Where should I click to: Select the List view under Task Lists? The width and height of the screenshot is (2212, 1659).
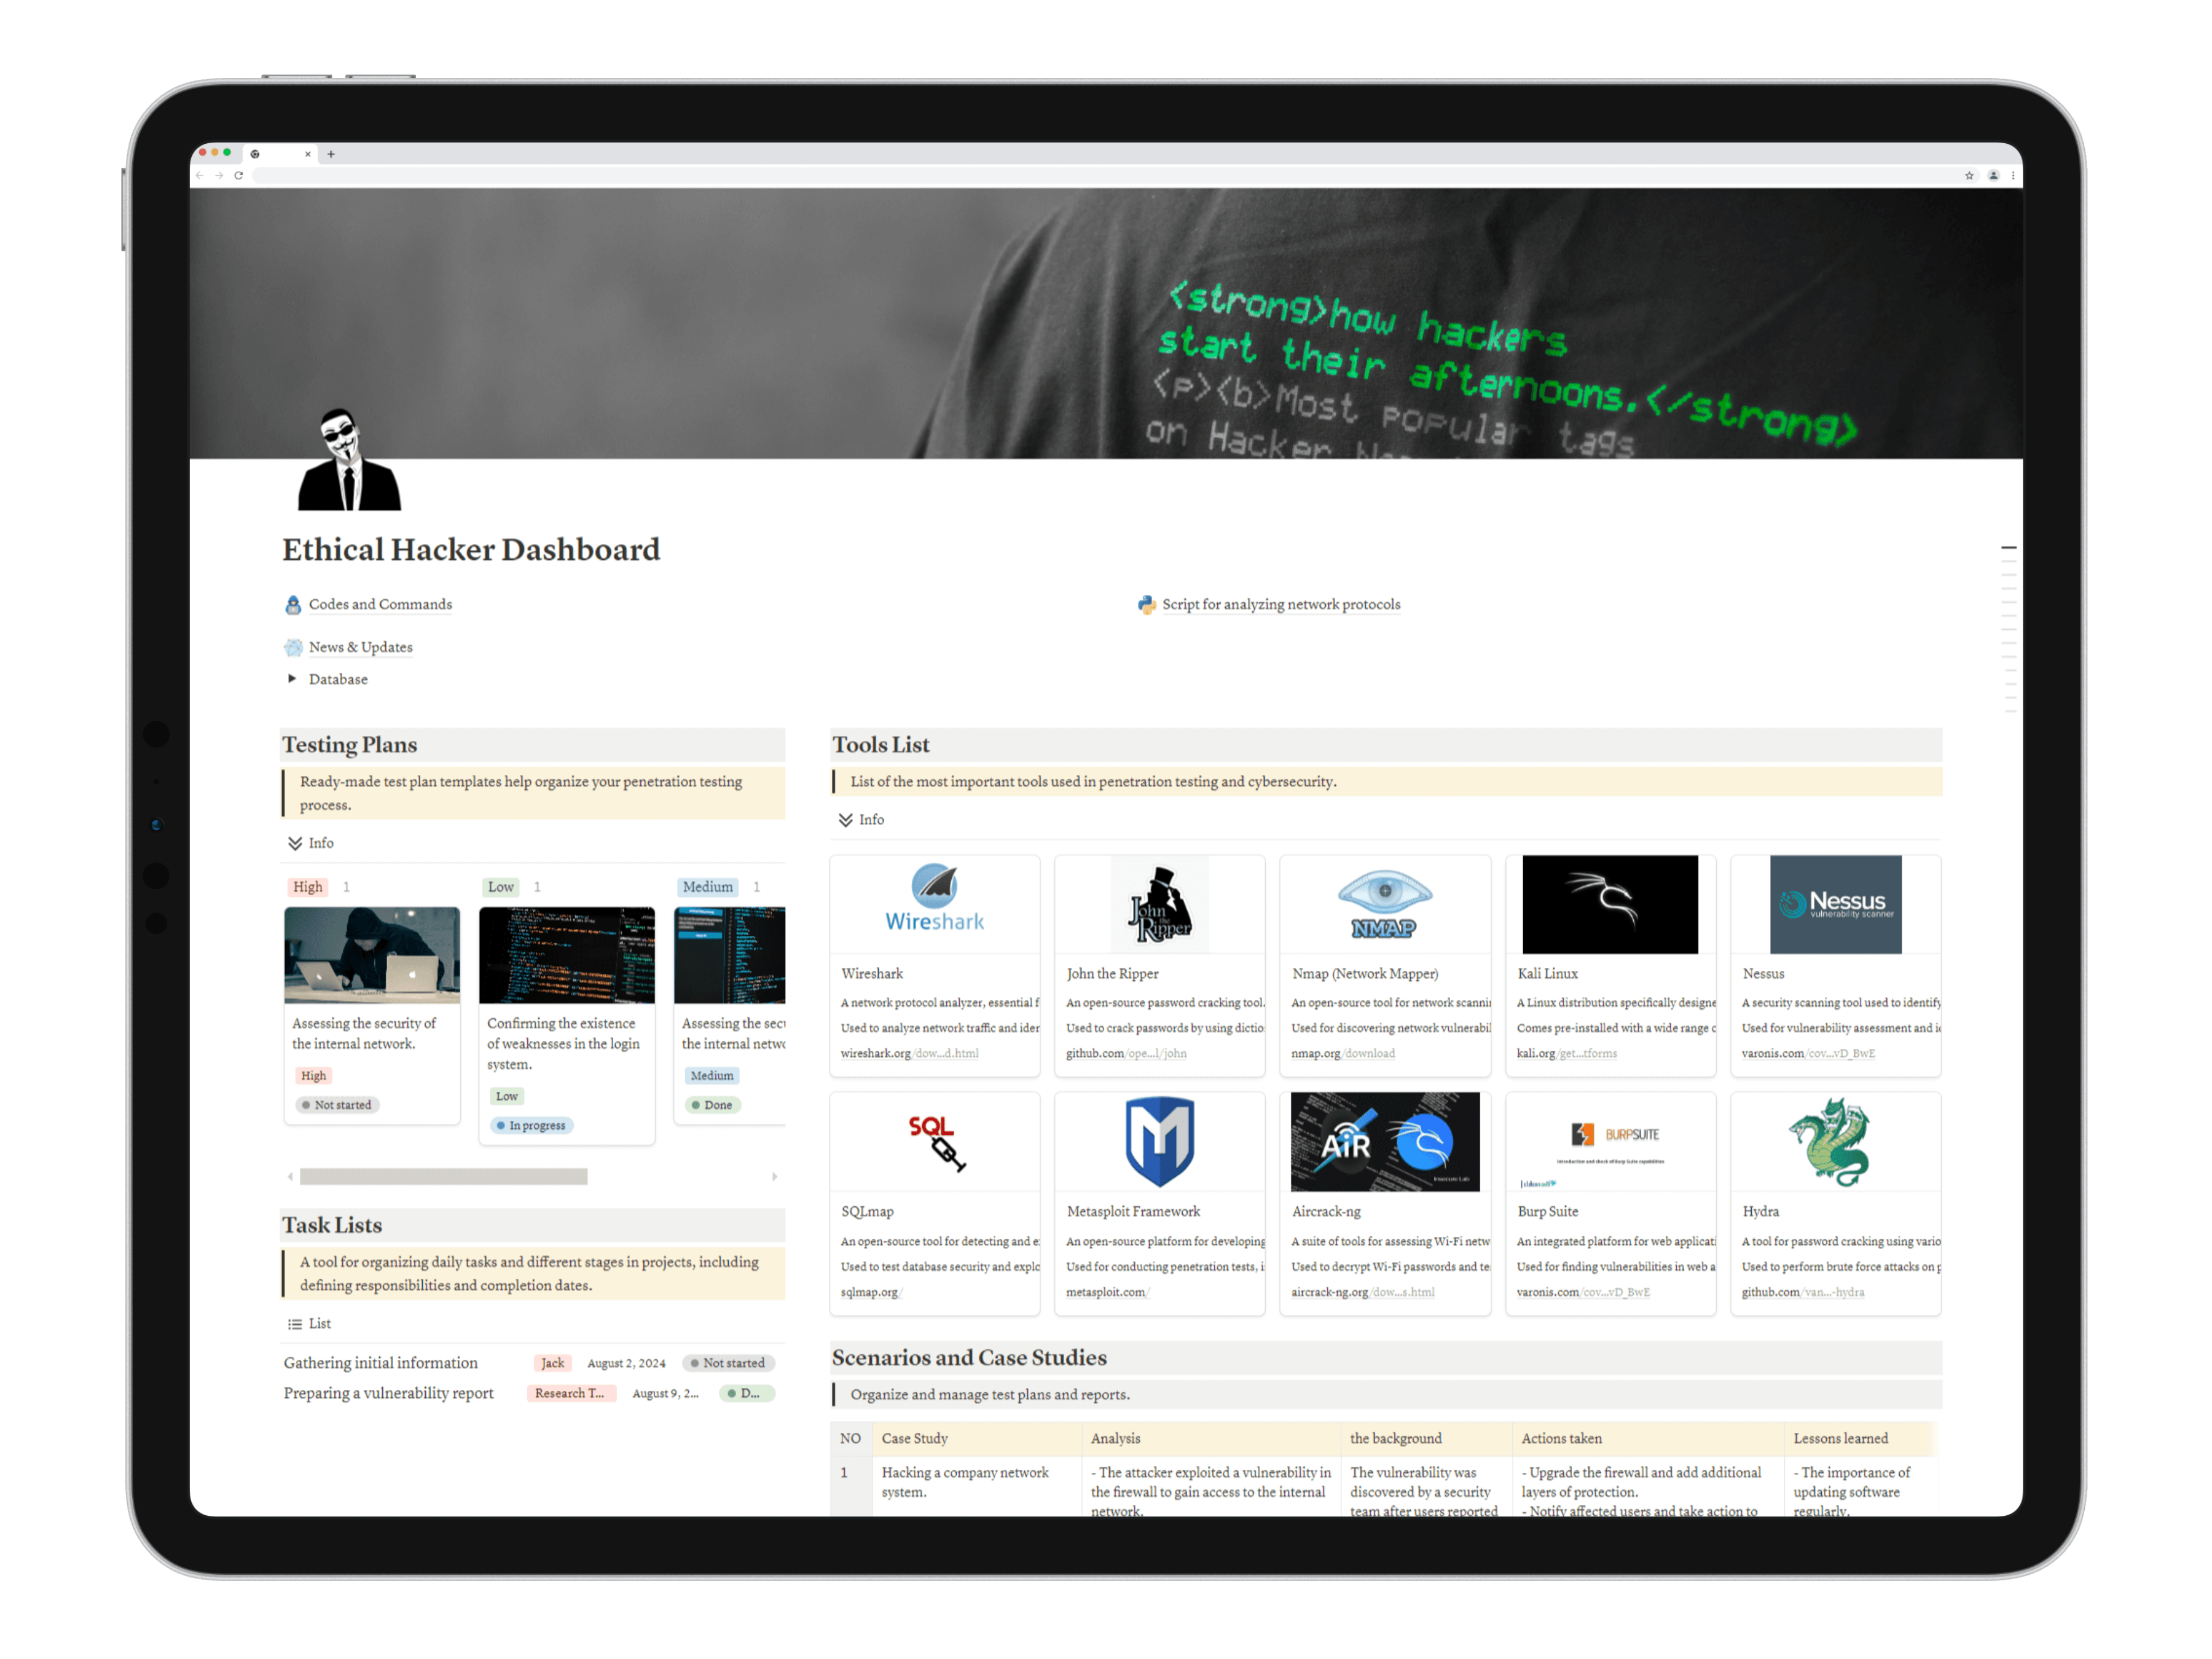click(309, 1323)
